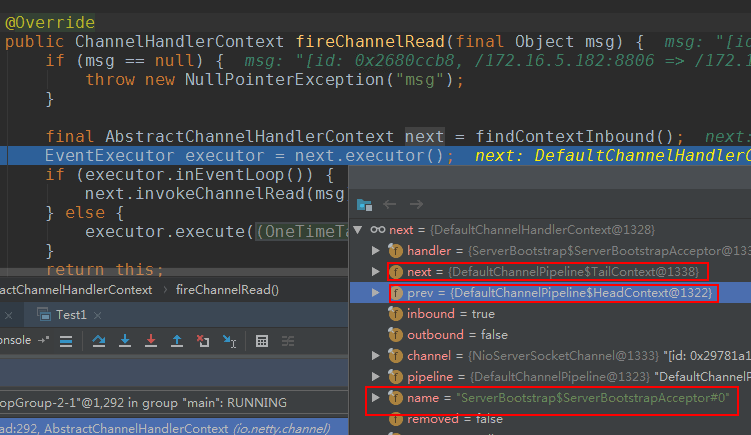This screenshot has height=435, width=751.
Task: Click the Drop Frame icon
Action: click(203, 341)
